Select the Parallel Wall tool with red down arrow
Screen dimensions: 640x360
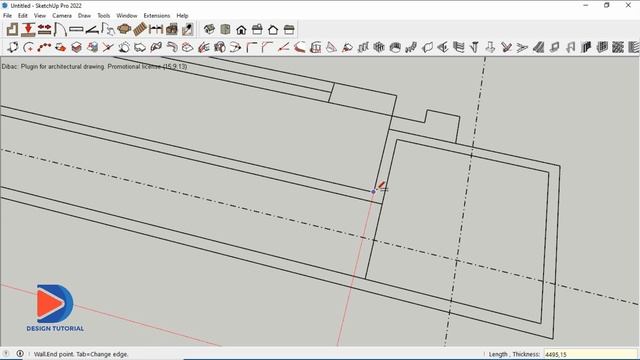point(28,29)
